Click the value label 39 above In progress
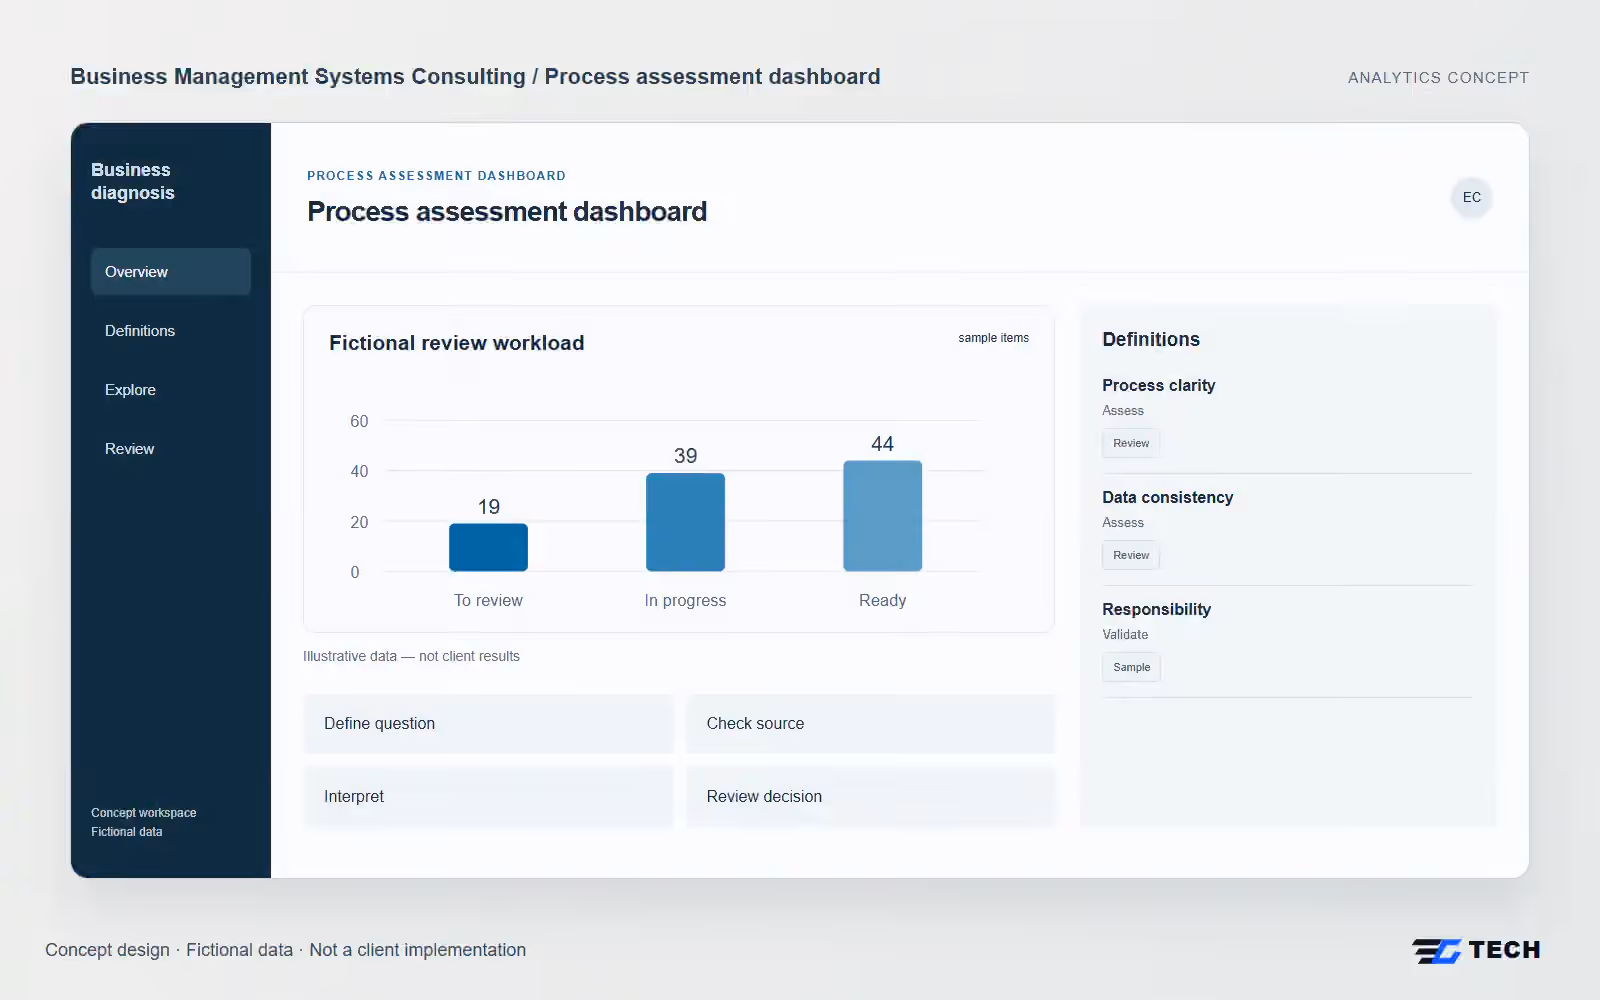This screenshot has height=1000, width=1600. point(685,456)
